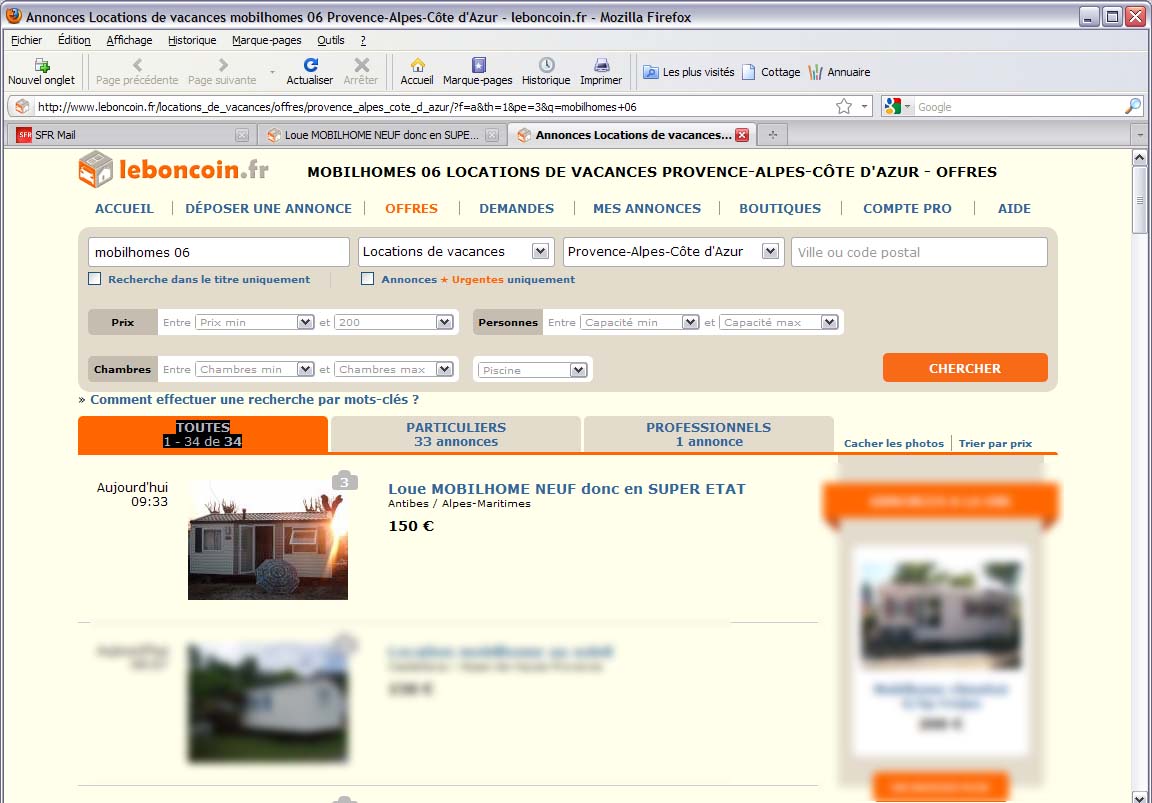Go to Accueil home icon in toolbar
Screen dimensions: 1152x803
coord(417,66)
